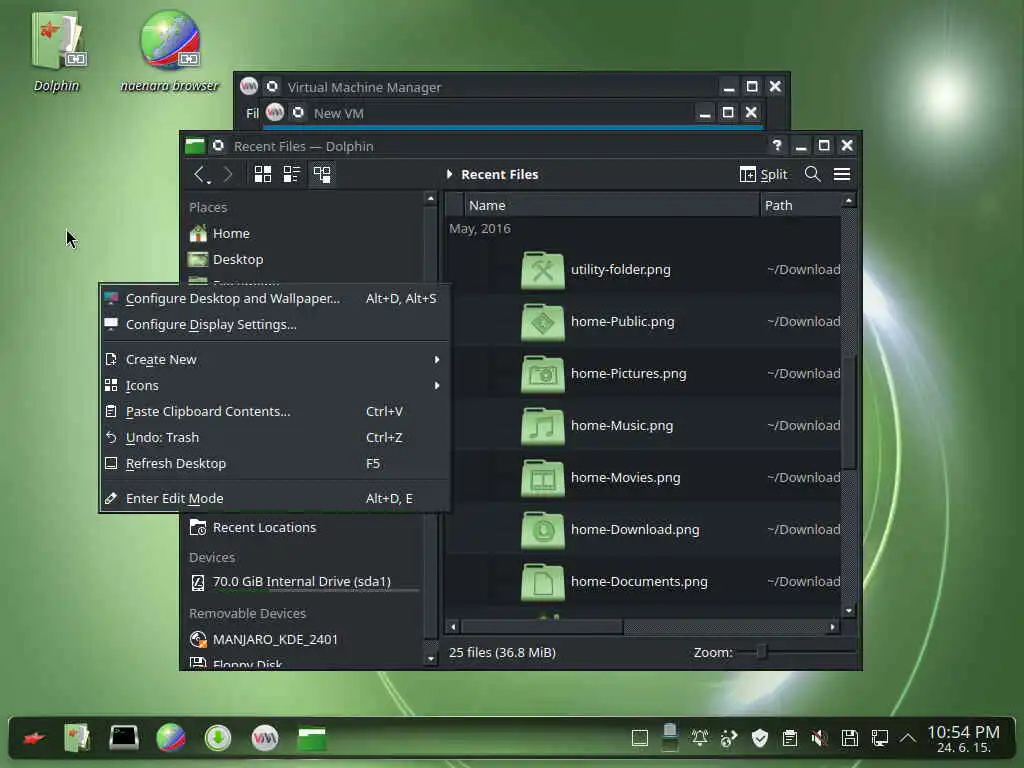The width and height of the screenshot is (1024, 768).
Task: Open clipboard tray icon
Action: [790, 739]
